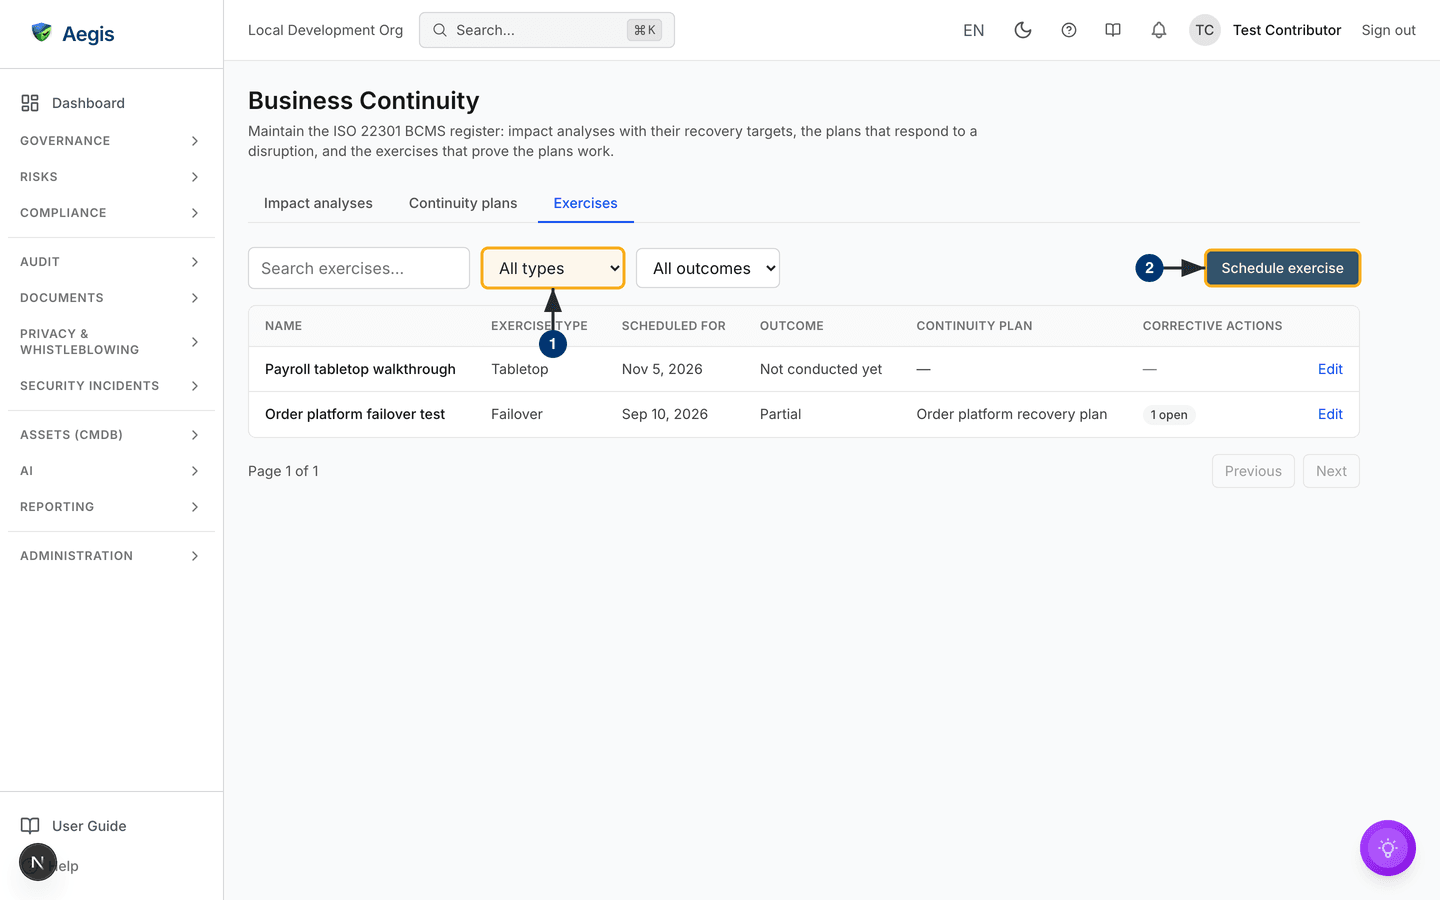Image resolution: width=1440 pixels, height=900 pixels.
Task: Expand the AI section
Action: click(x=111, y=471)
